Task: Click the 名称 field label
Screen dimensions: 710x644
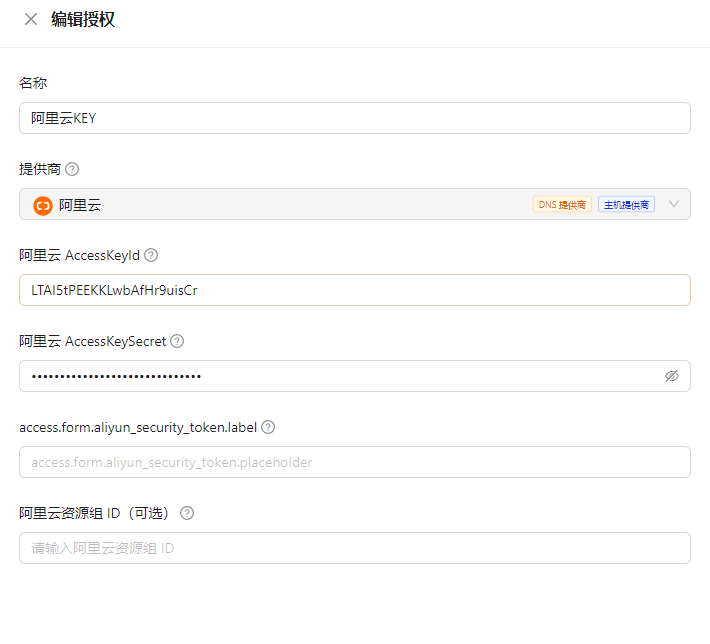Action: coord(33,83)
